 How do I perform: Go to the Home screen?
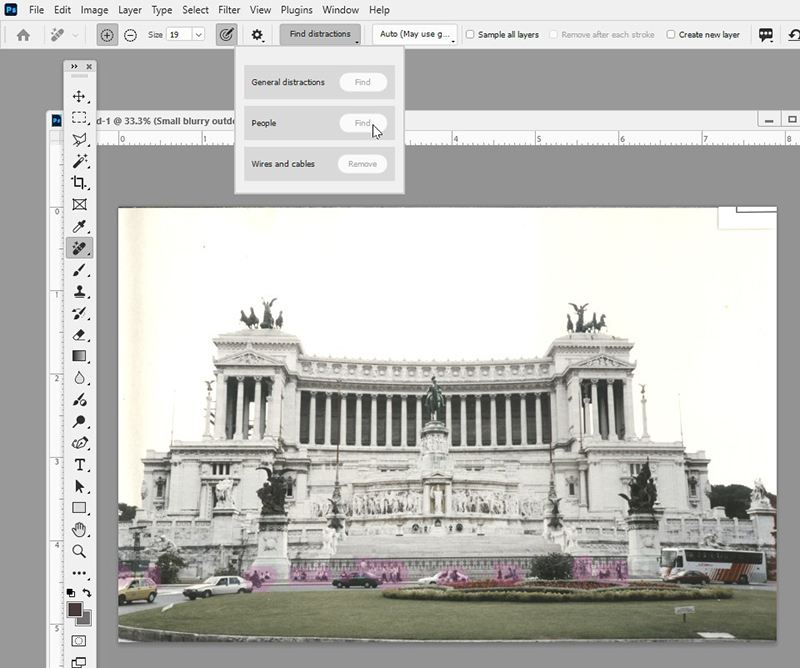click(23, 35)
